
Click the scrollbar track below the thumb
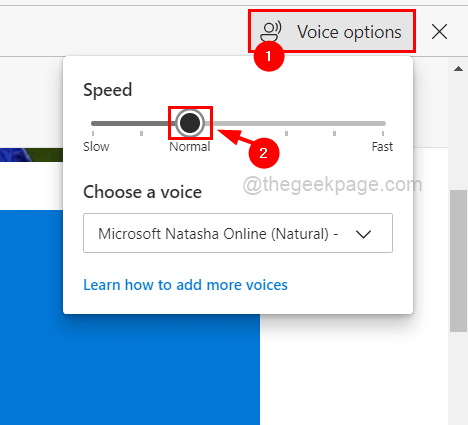[458, 378]
